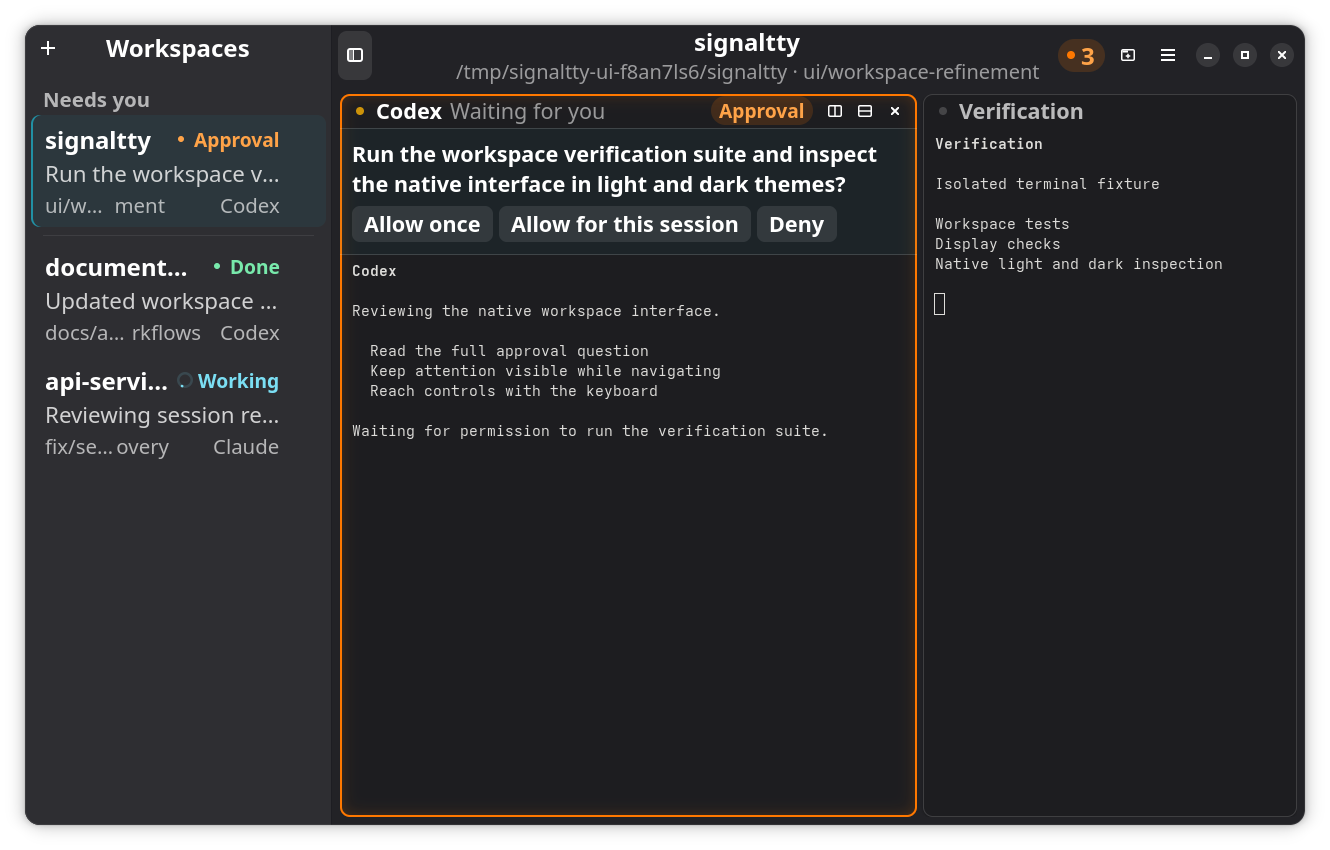The width and height of the screenshot is (1330, 850).
Task: Click 'Waiting for you' status text
Action: 527,111
